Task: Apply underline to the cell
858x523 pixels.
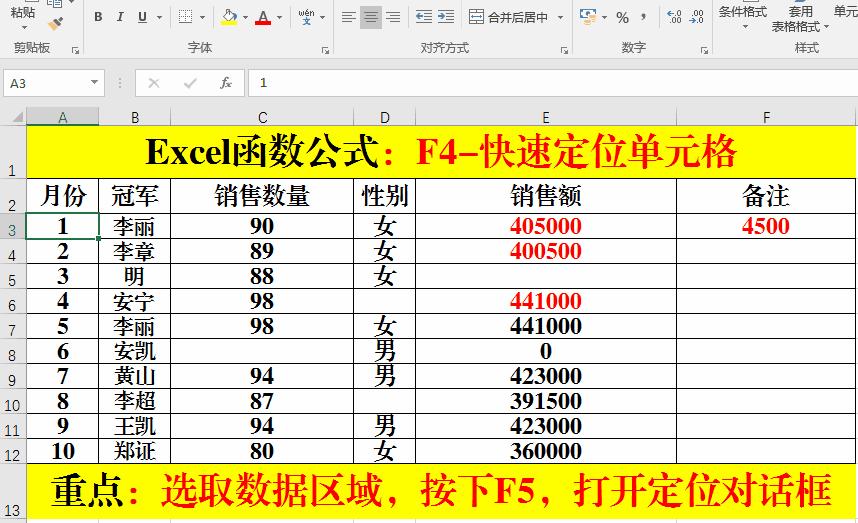Action: (x=142, y=17)
